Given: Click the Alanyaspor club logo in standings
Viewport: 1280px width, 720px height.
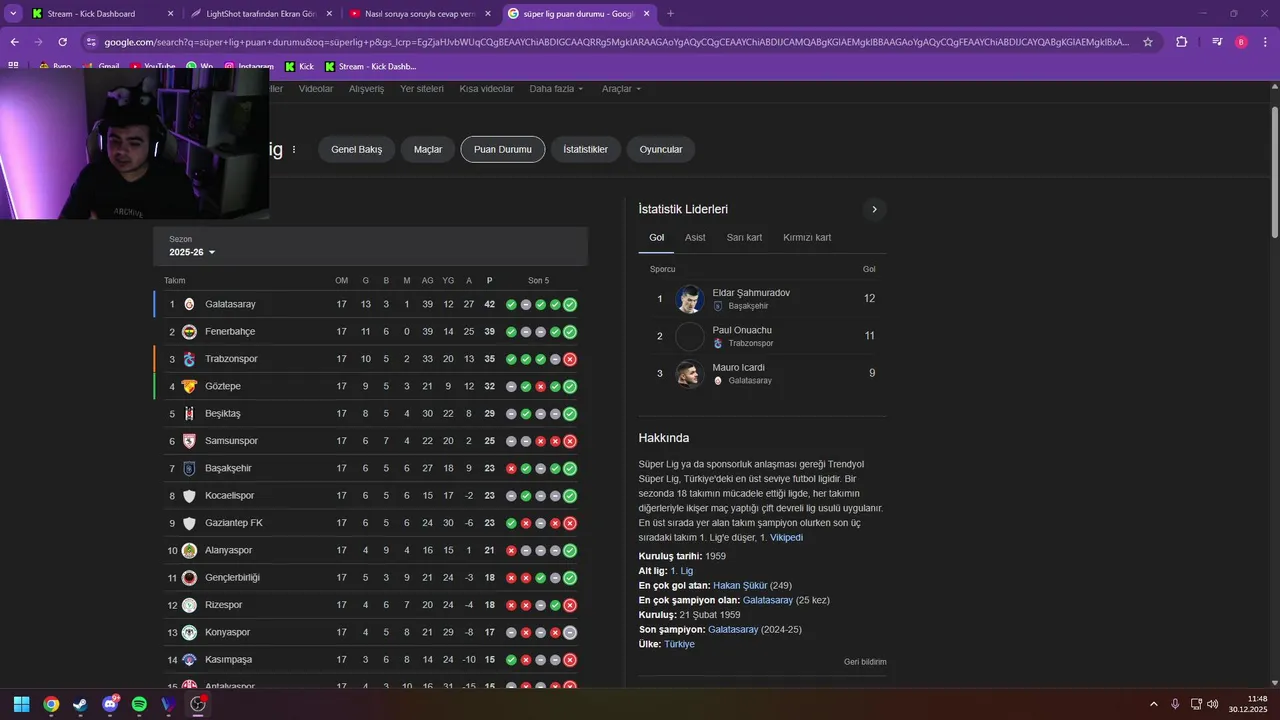Looking at the screenshot, I should pyautogui.click(x=189, y=550).
